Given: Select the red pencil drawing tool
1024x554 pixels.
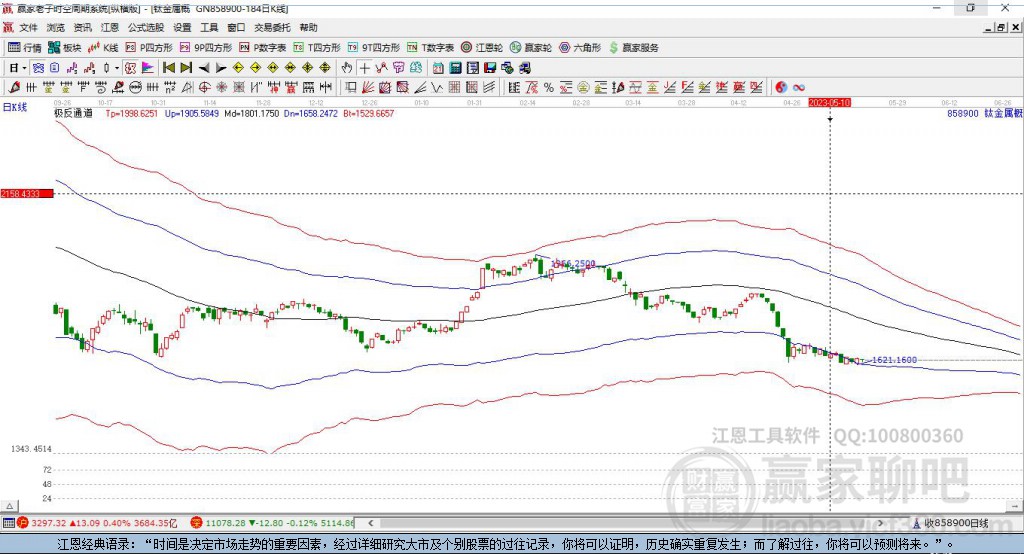Looking at the screenshot, I should (x=14, y=88).
